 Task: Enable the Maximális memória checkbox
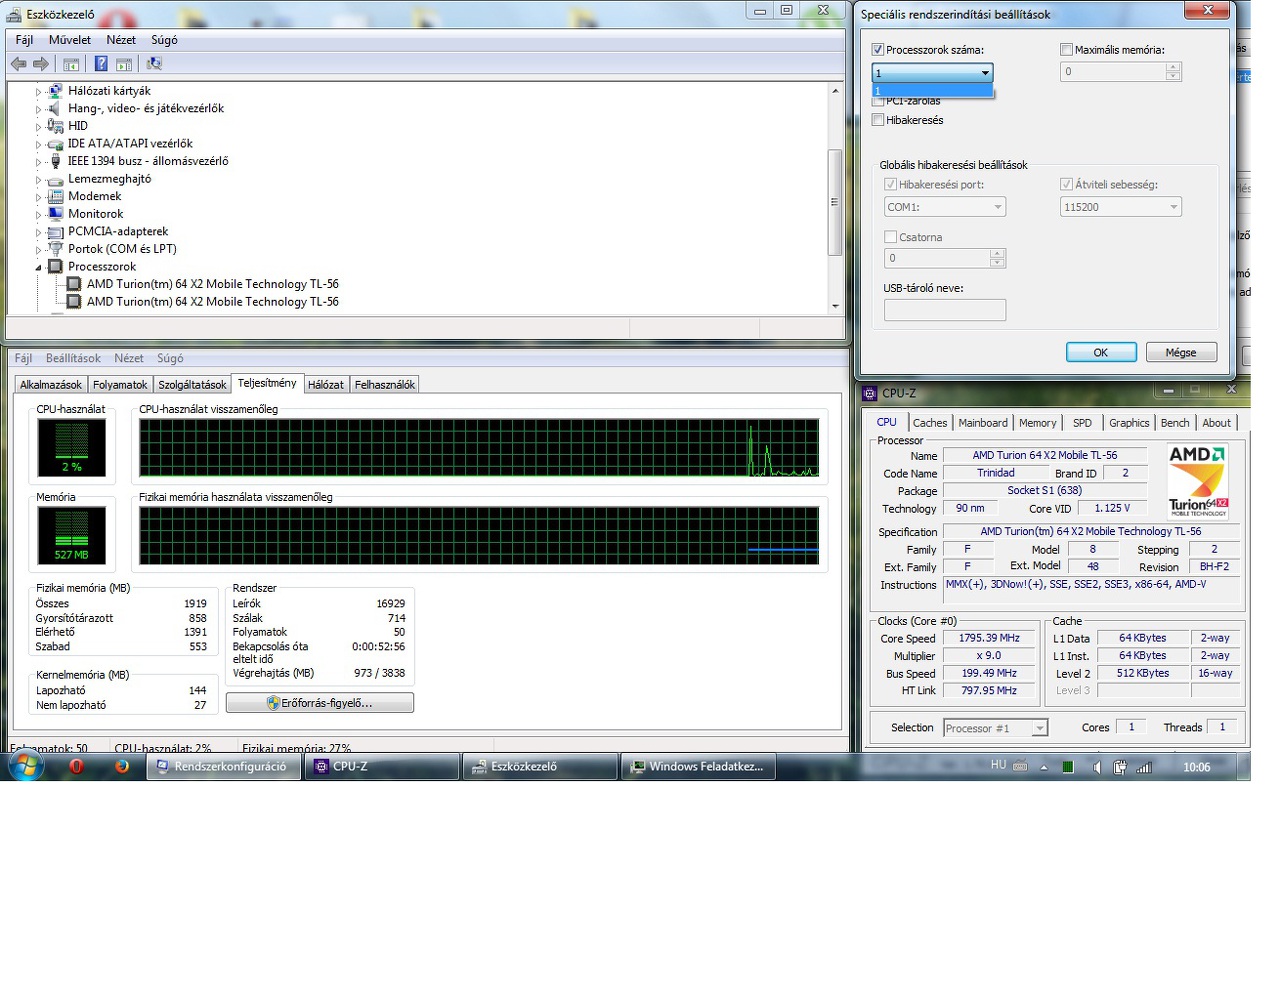coord(1066,50)
